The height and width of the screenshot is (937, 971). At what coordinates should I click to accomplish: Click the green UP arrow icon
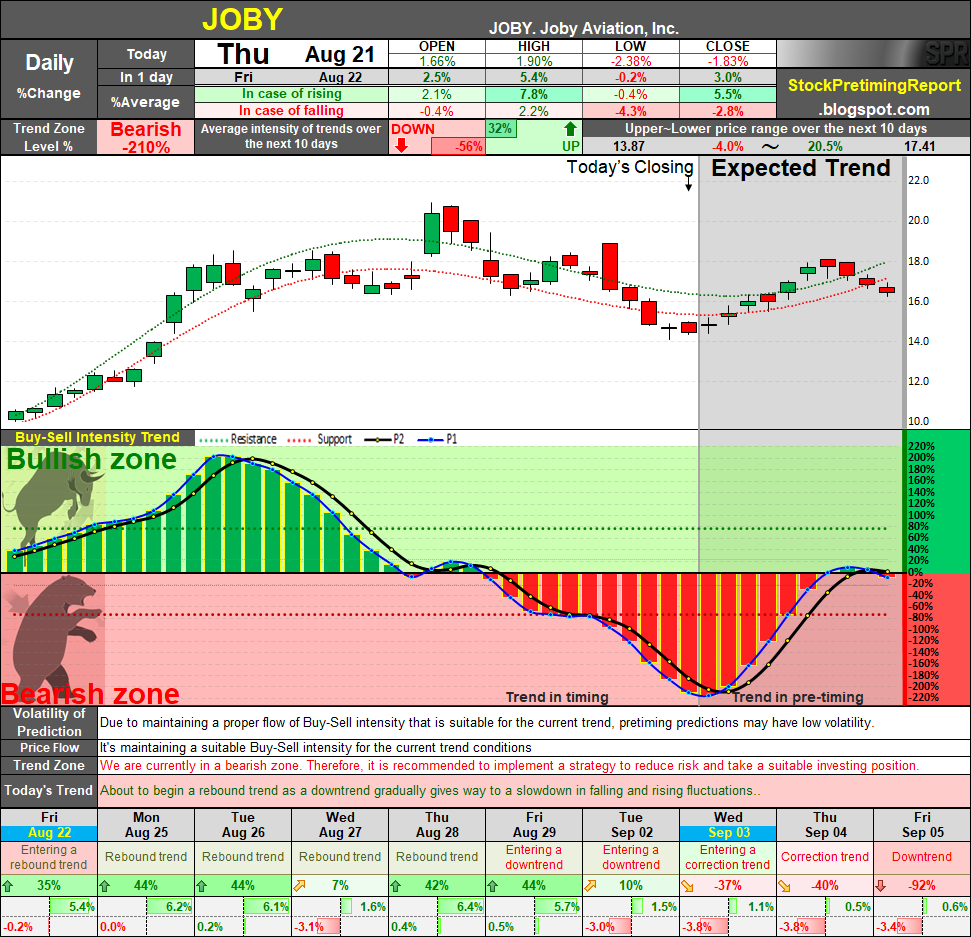pyautogui.click(x=570, y=129)
